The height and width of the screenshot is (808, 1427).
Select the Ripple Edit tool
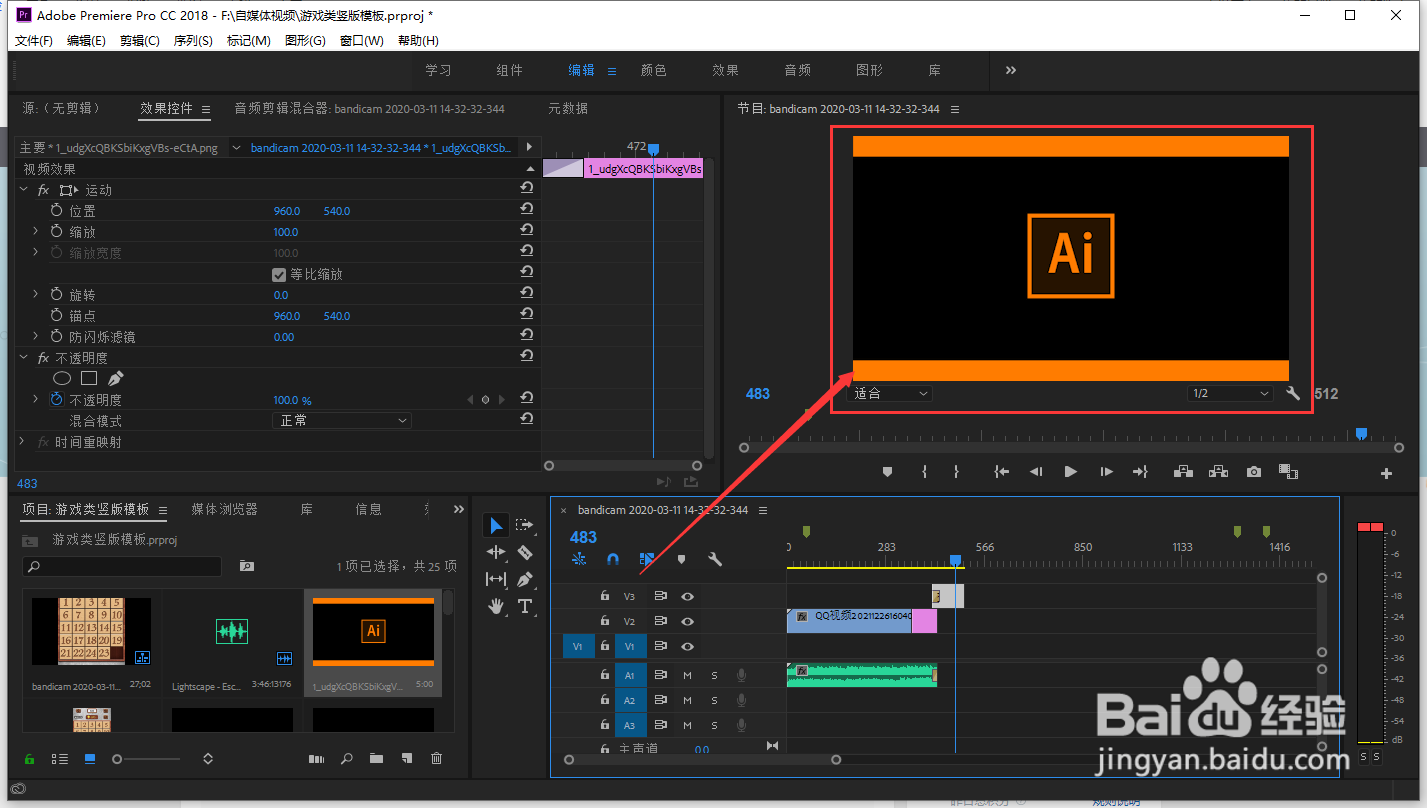tap(496, 552)
